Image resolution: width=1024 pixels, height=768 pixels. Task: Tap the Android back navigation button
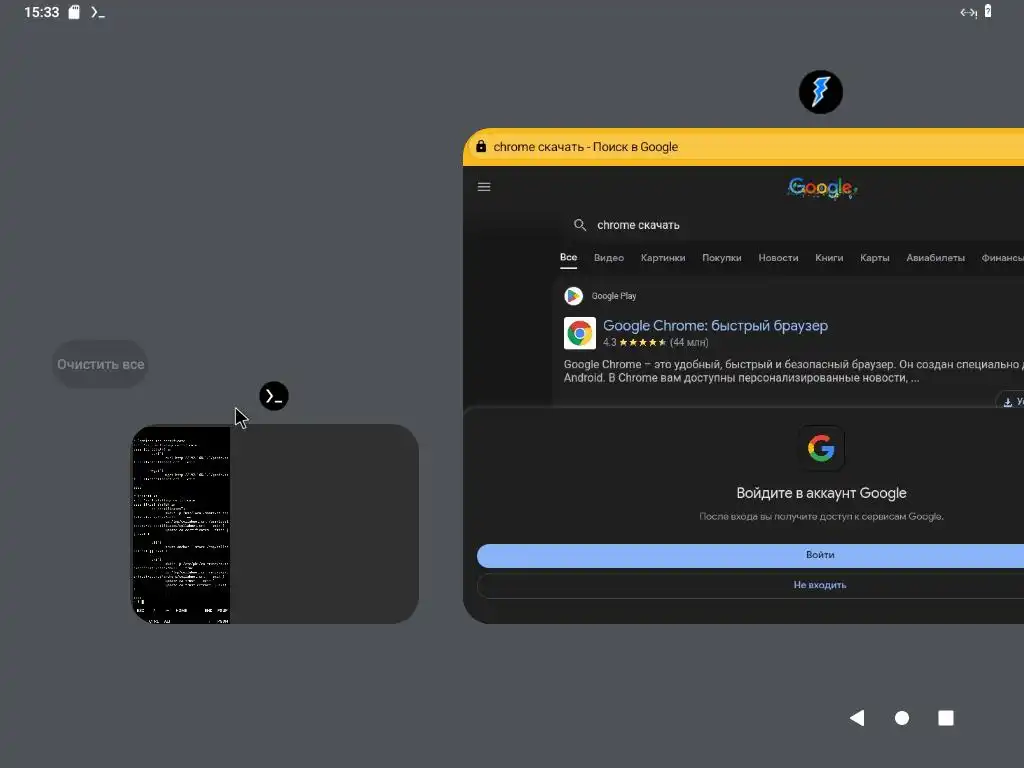857,718
